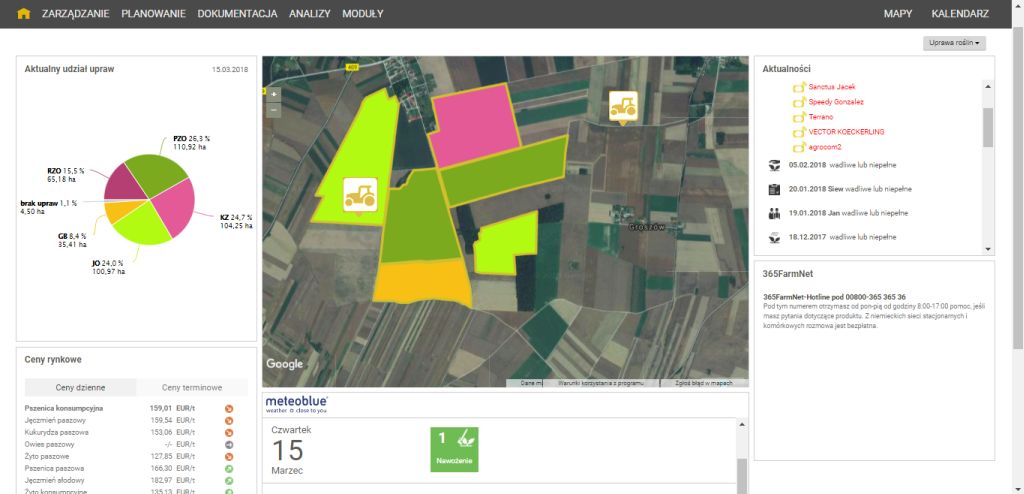Open the Terrano news link
1024x494 pixels.
point(822,117)
